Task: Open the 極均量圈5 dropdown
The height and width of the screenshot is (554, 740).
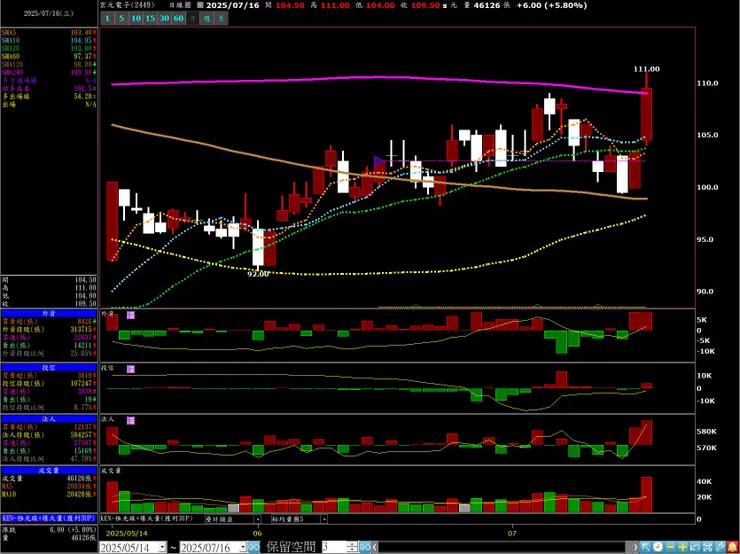Action: (324, 519)
